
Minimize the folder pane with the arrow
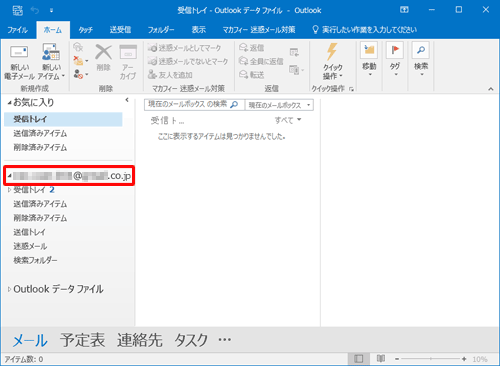click(x=127, y=100)
